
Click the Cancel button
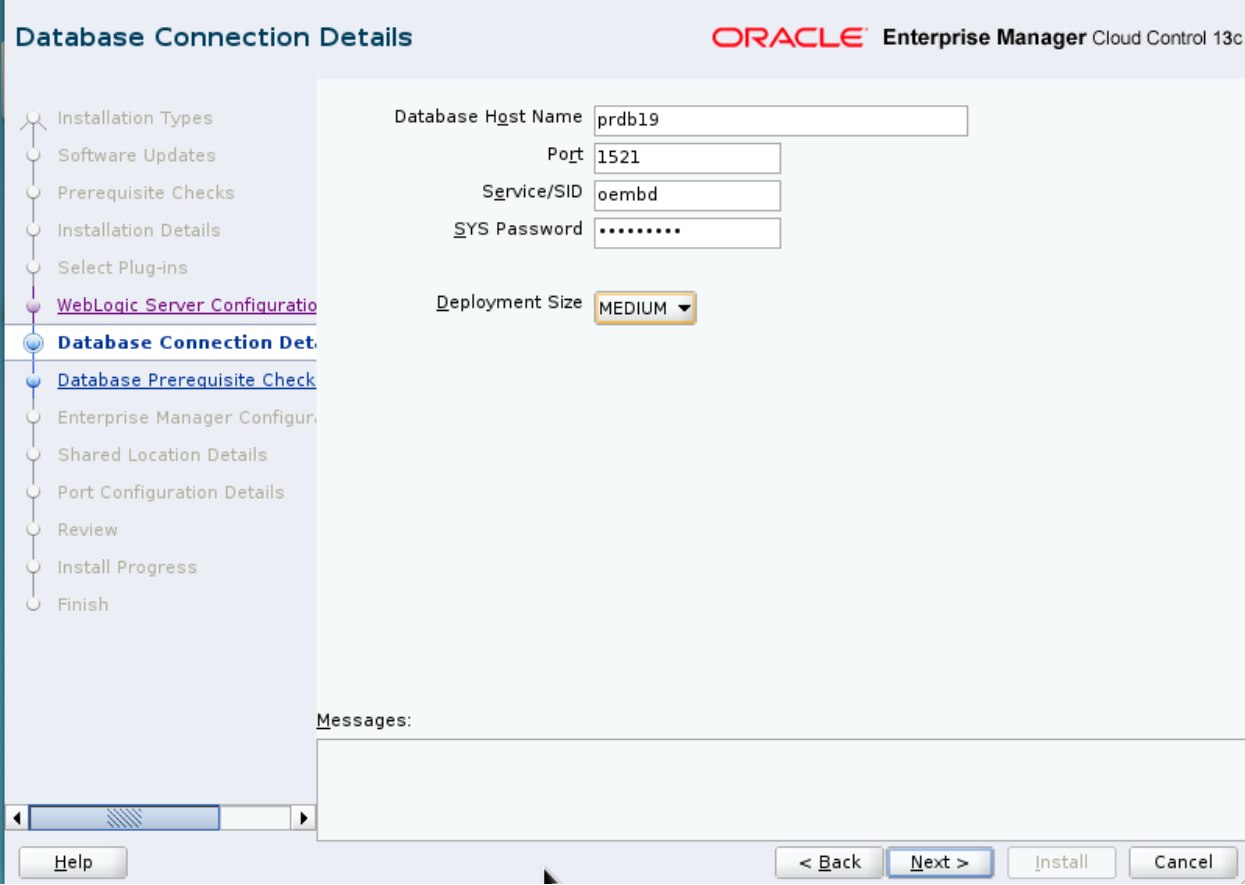1183,862
